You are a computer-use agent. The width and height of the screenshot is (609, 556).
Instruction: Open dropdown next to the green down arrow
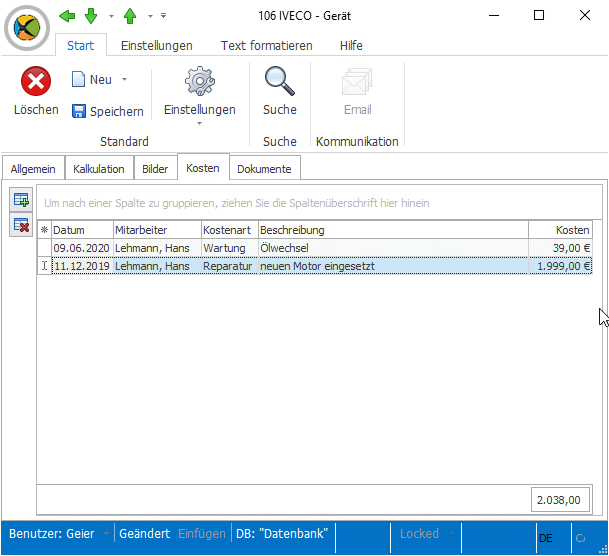click(111, 16)
